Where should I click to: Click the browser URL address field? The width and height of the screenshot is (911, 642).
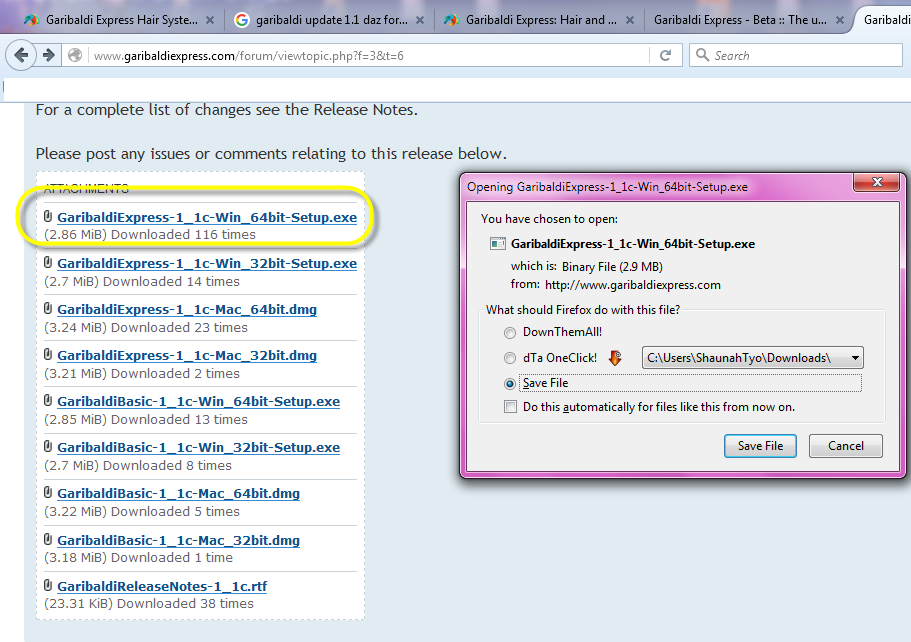click(x=369, y=56)
